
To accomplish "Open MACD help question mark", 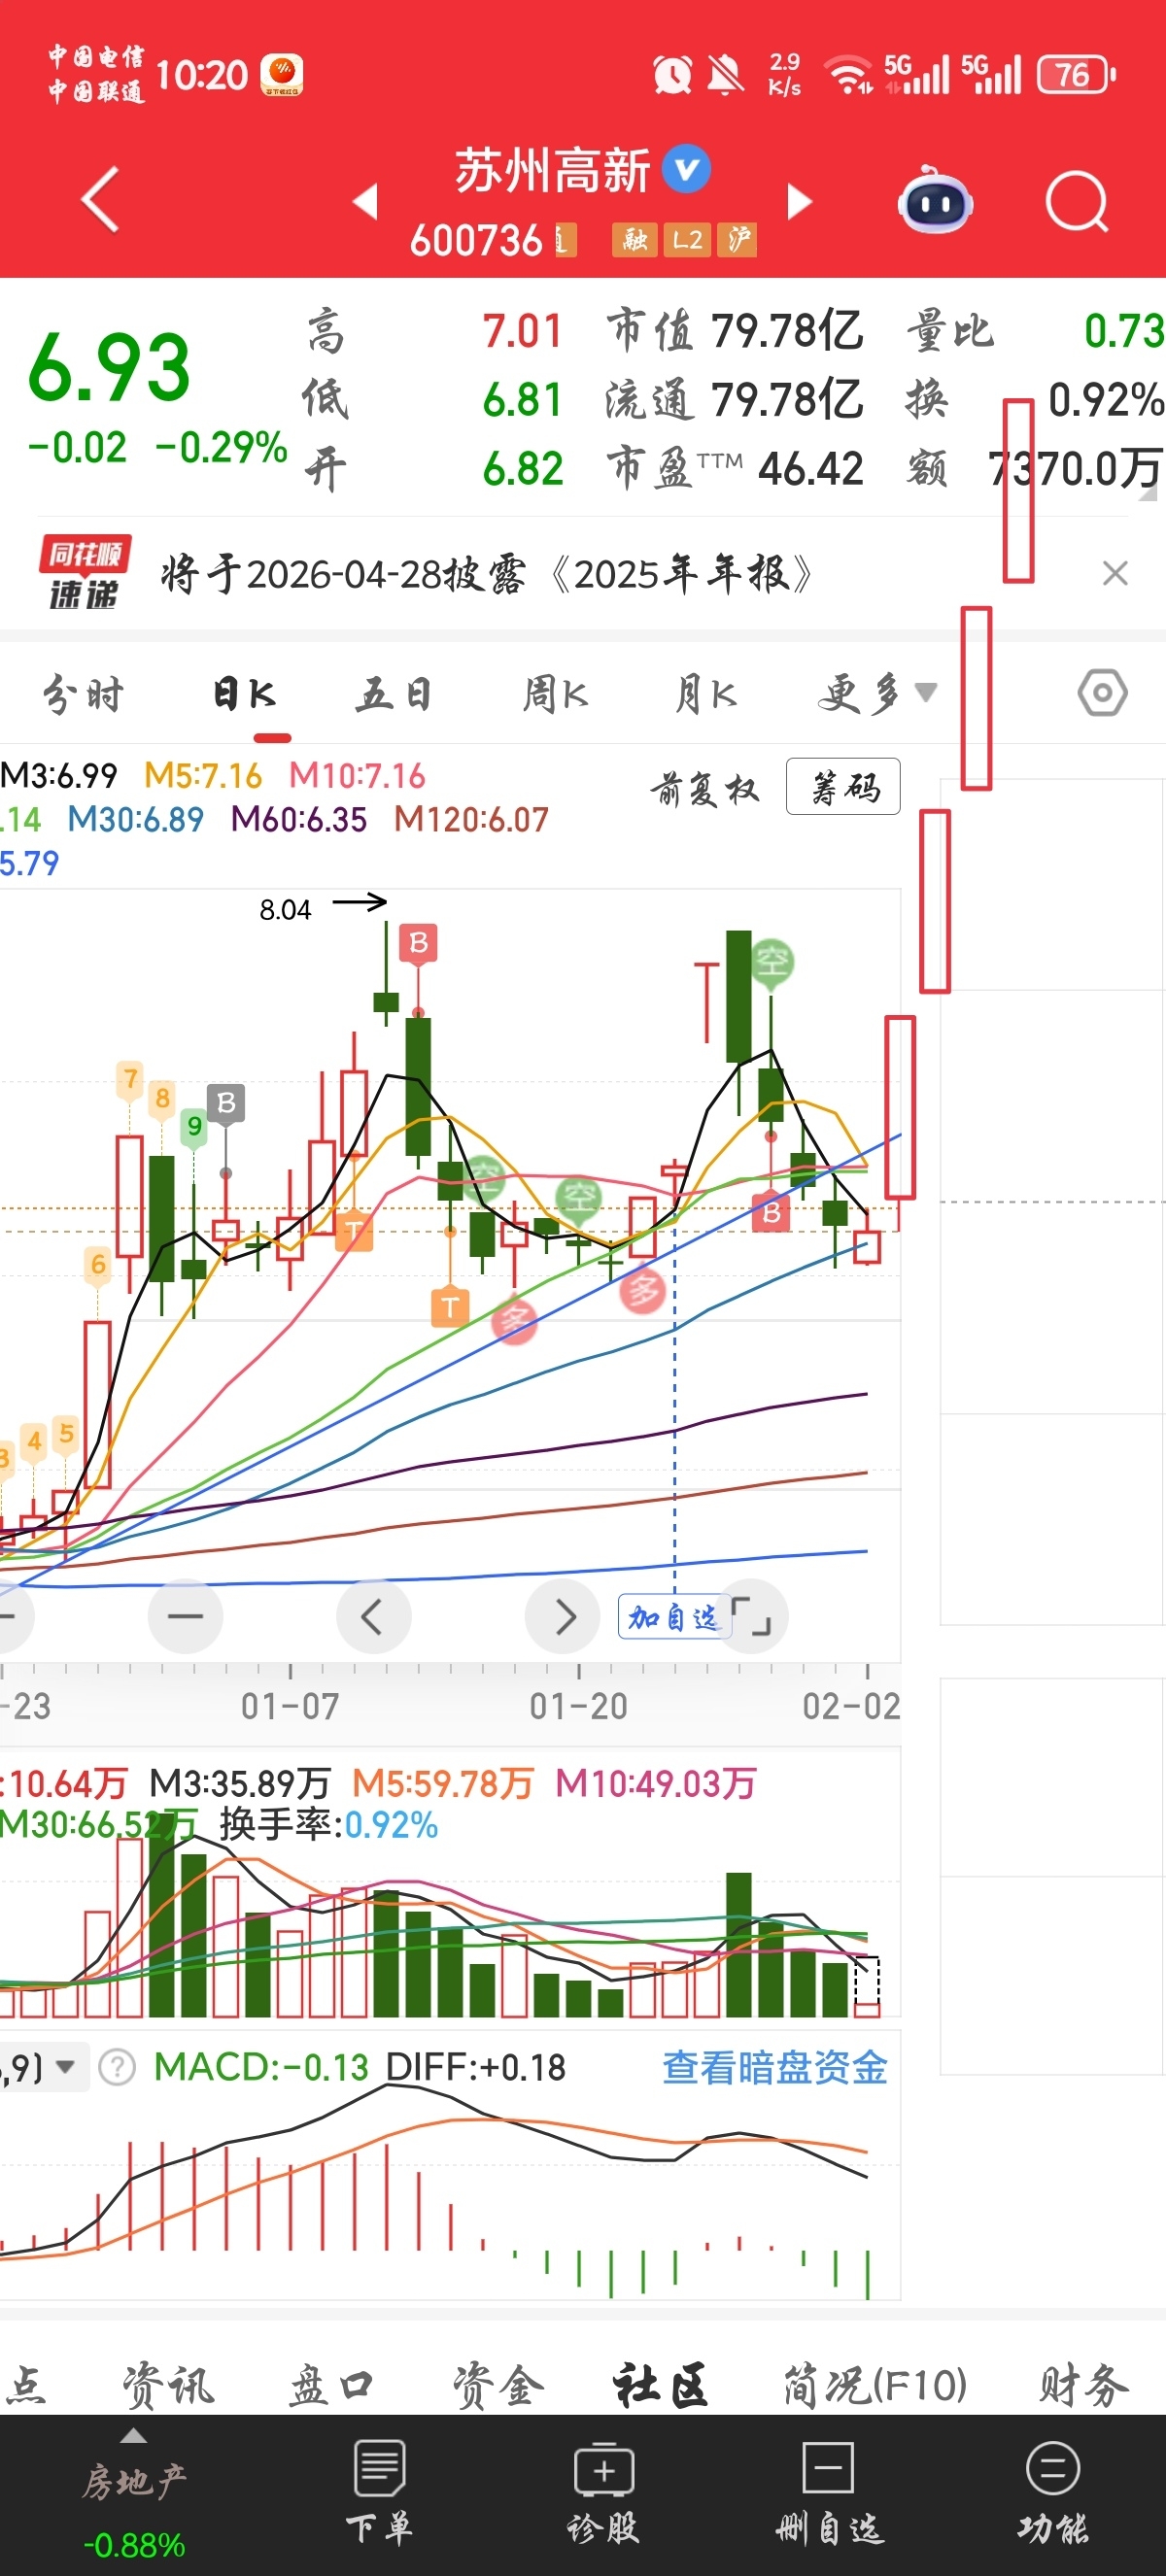I will (117, 2066).
